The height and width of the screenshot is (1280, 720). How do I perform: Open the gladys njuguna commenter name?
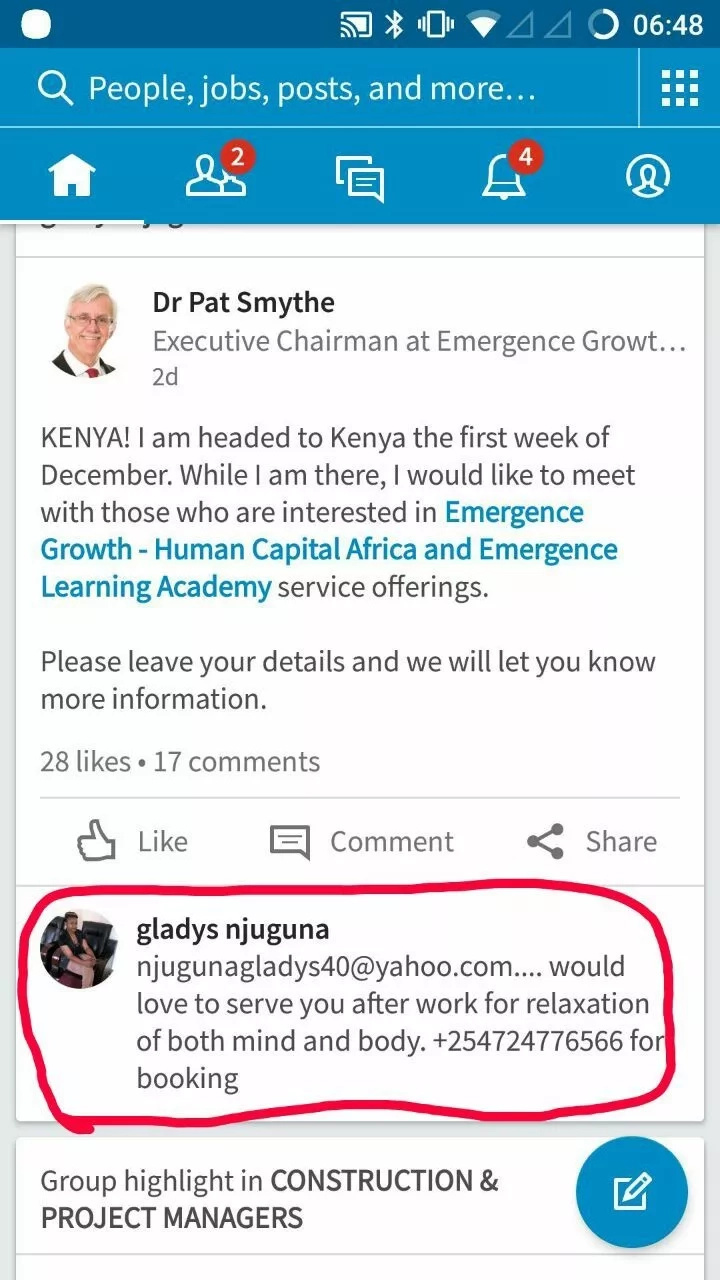[232, 929]
